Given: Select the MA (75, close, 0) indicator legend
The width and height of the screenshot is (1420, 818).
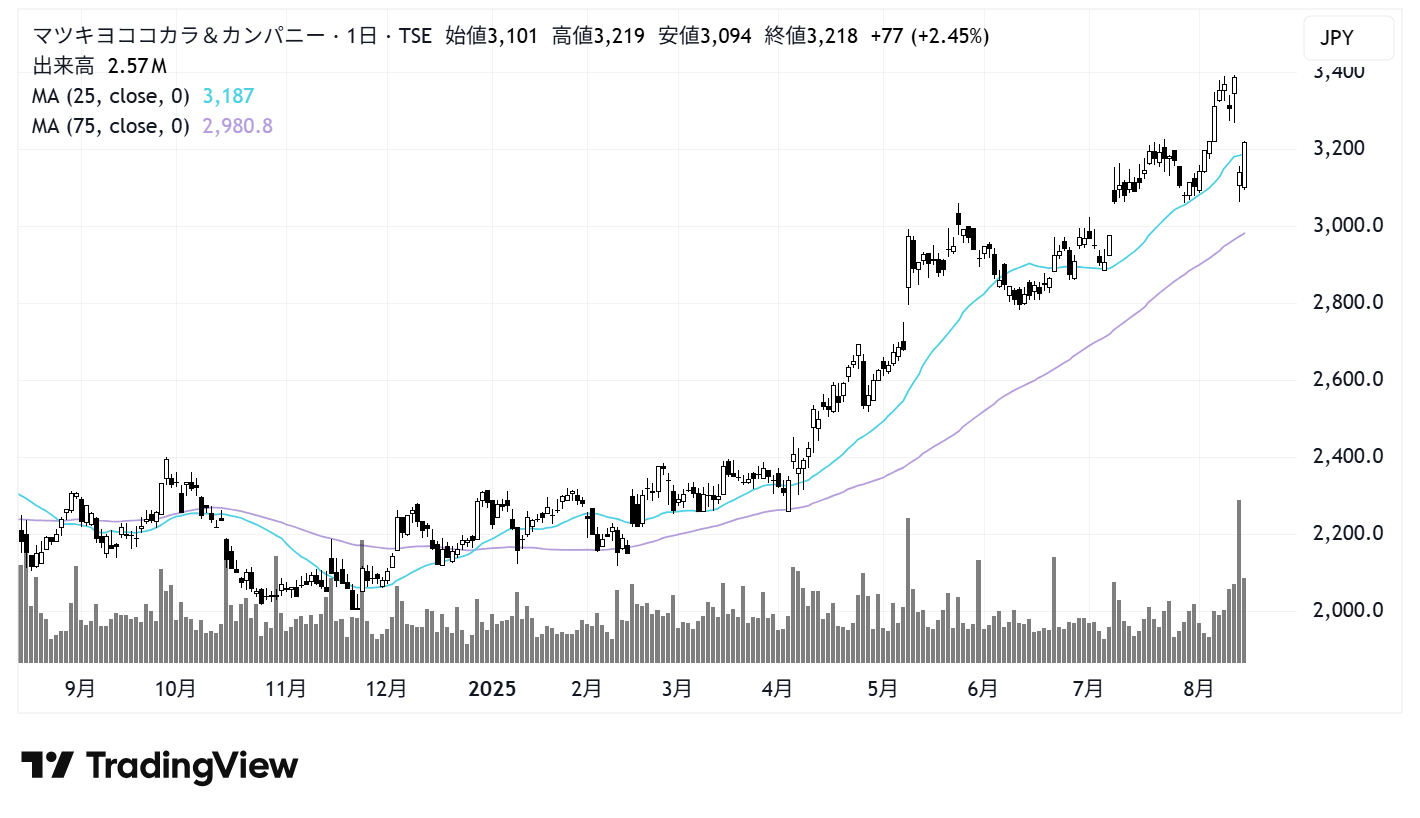Looking at the screenshot, I should [x=111, y=126].
